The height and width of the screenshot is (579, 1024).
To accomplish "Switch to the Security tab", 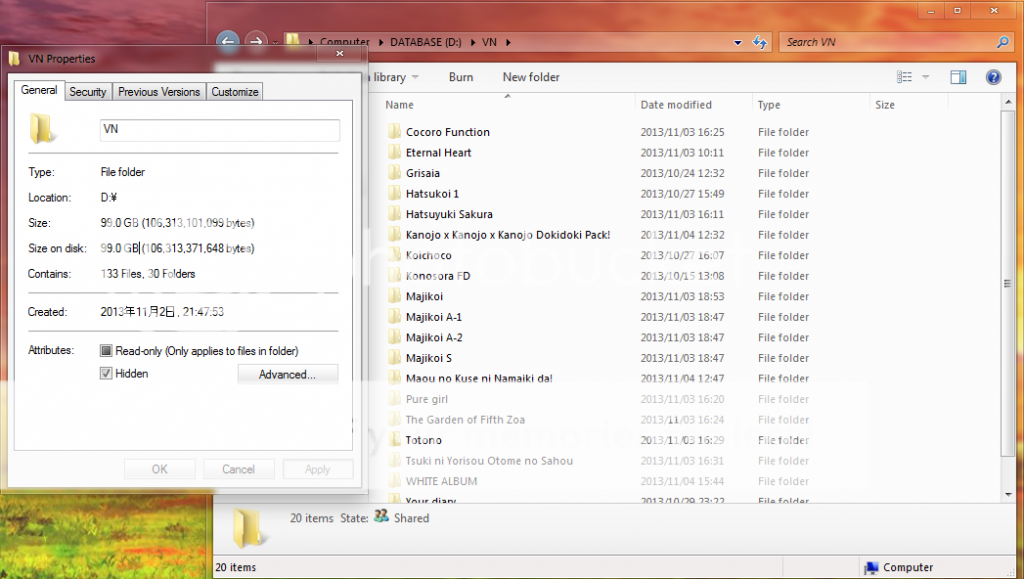I will [x=88, y=92].
